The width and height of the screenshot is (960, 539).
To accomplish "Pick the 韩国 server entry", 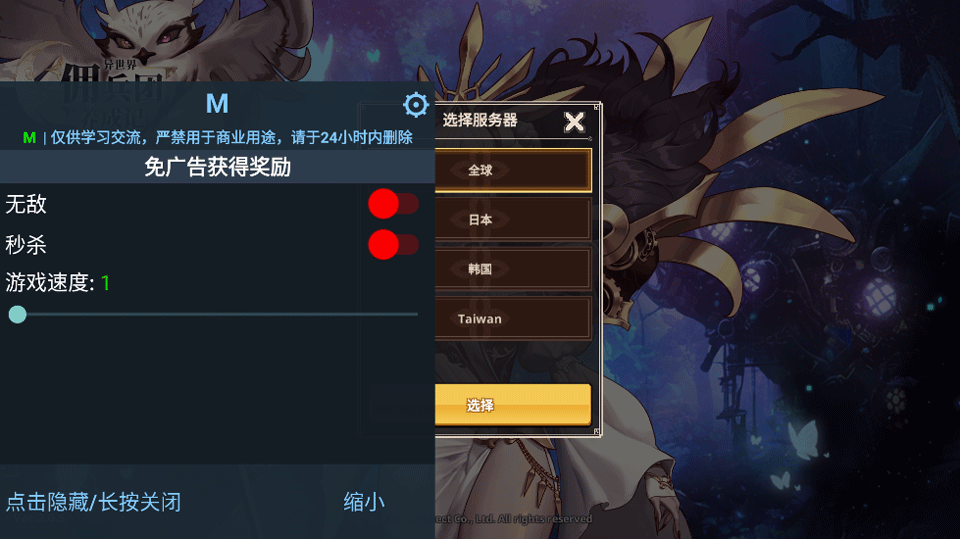I will (513, 269).
